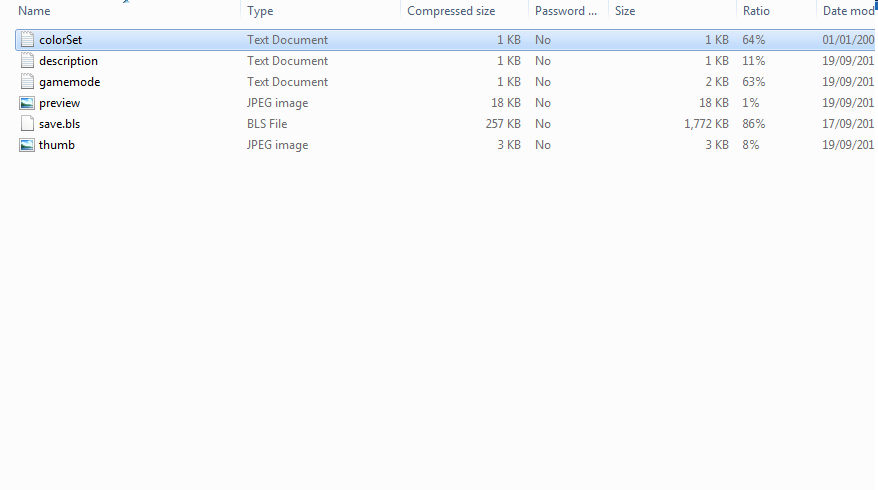Viewport: 878px width, 490px height.
Task: Click the description file icon
Action: [27, 61]
